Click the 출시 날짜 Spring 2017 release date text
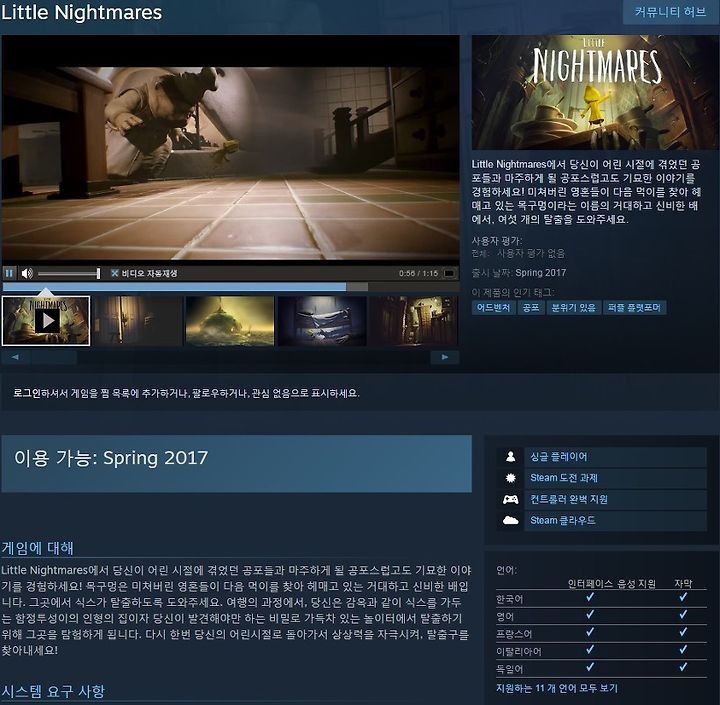720x705 pixels. coord(519,272)
